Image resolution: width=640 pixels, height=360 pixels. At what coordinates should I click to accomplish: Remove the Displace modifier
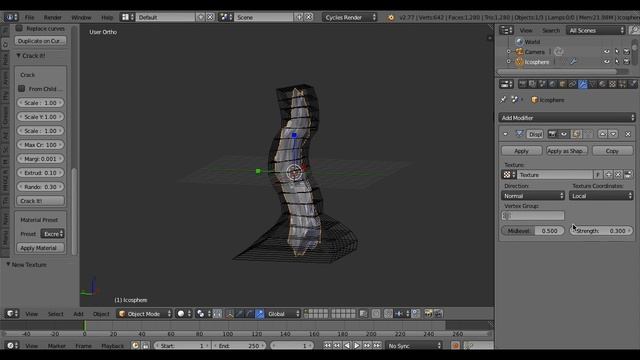point(628,134)
